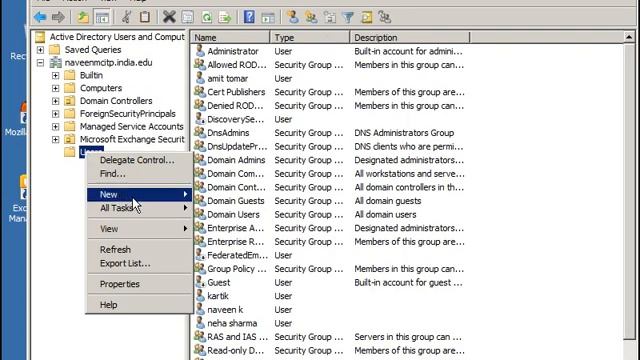Expand the Computers container

55,88
